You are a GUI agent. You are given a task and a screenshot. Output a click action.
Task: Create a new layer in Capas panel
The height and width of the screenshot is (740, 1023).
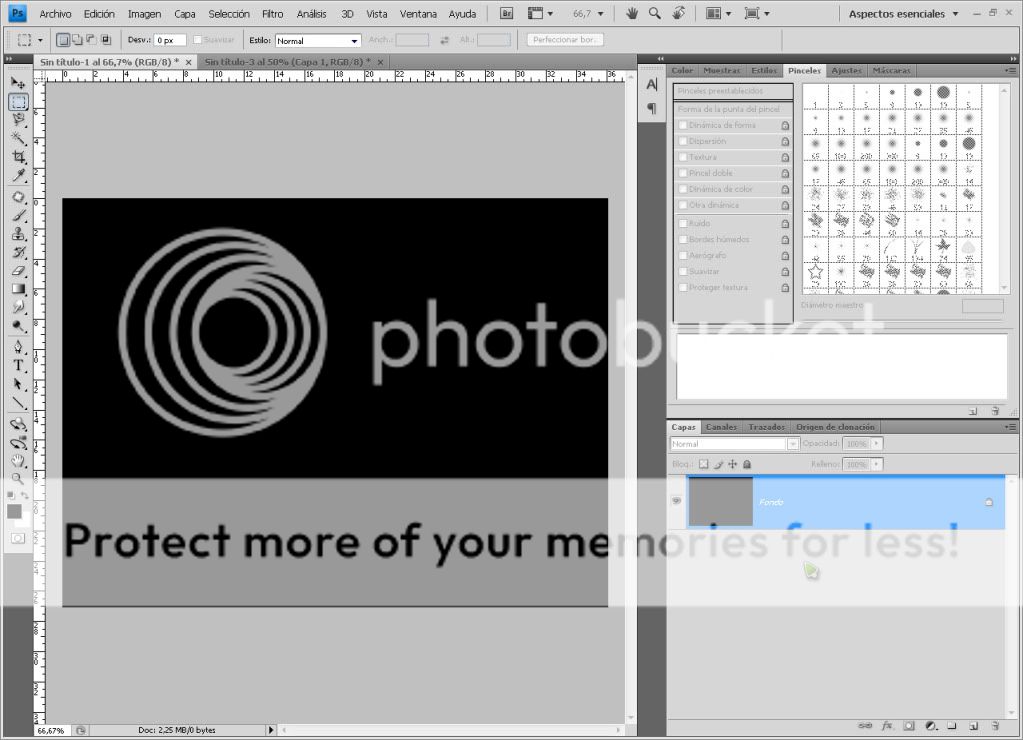point(973,726)
